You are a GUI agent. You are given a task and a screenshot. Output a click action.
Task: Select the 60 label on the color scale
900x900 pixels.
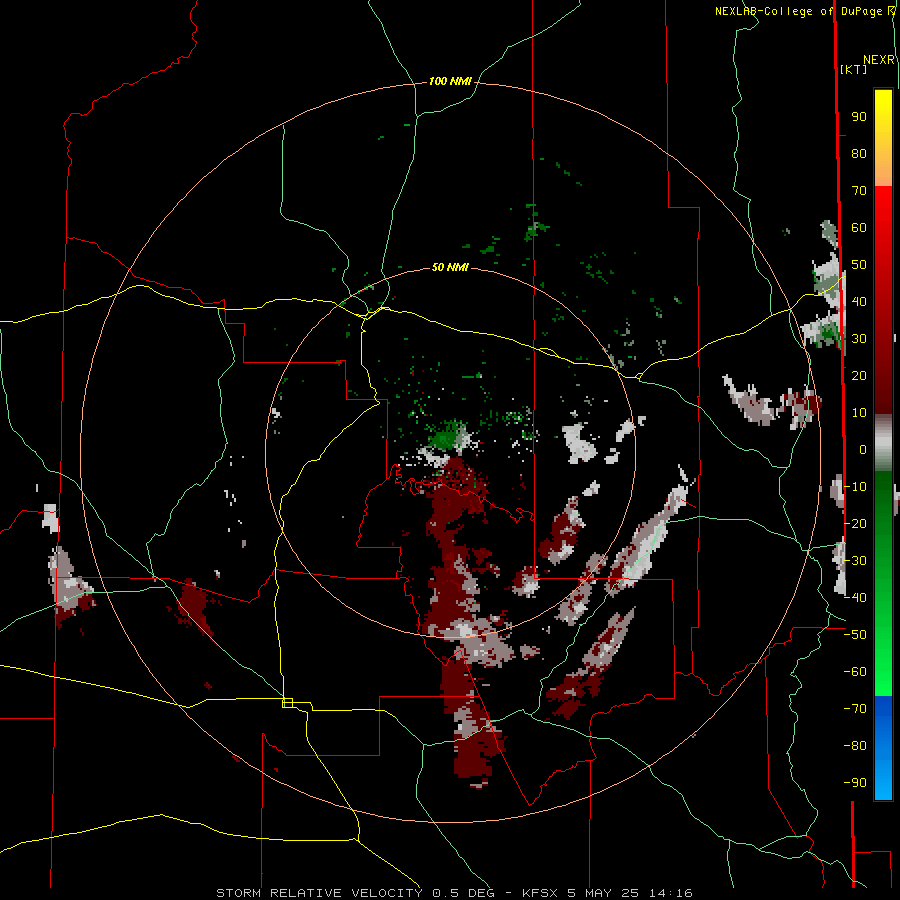pyautogui.click(x=859, y=228)
